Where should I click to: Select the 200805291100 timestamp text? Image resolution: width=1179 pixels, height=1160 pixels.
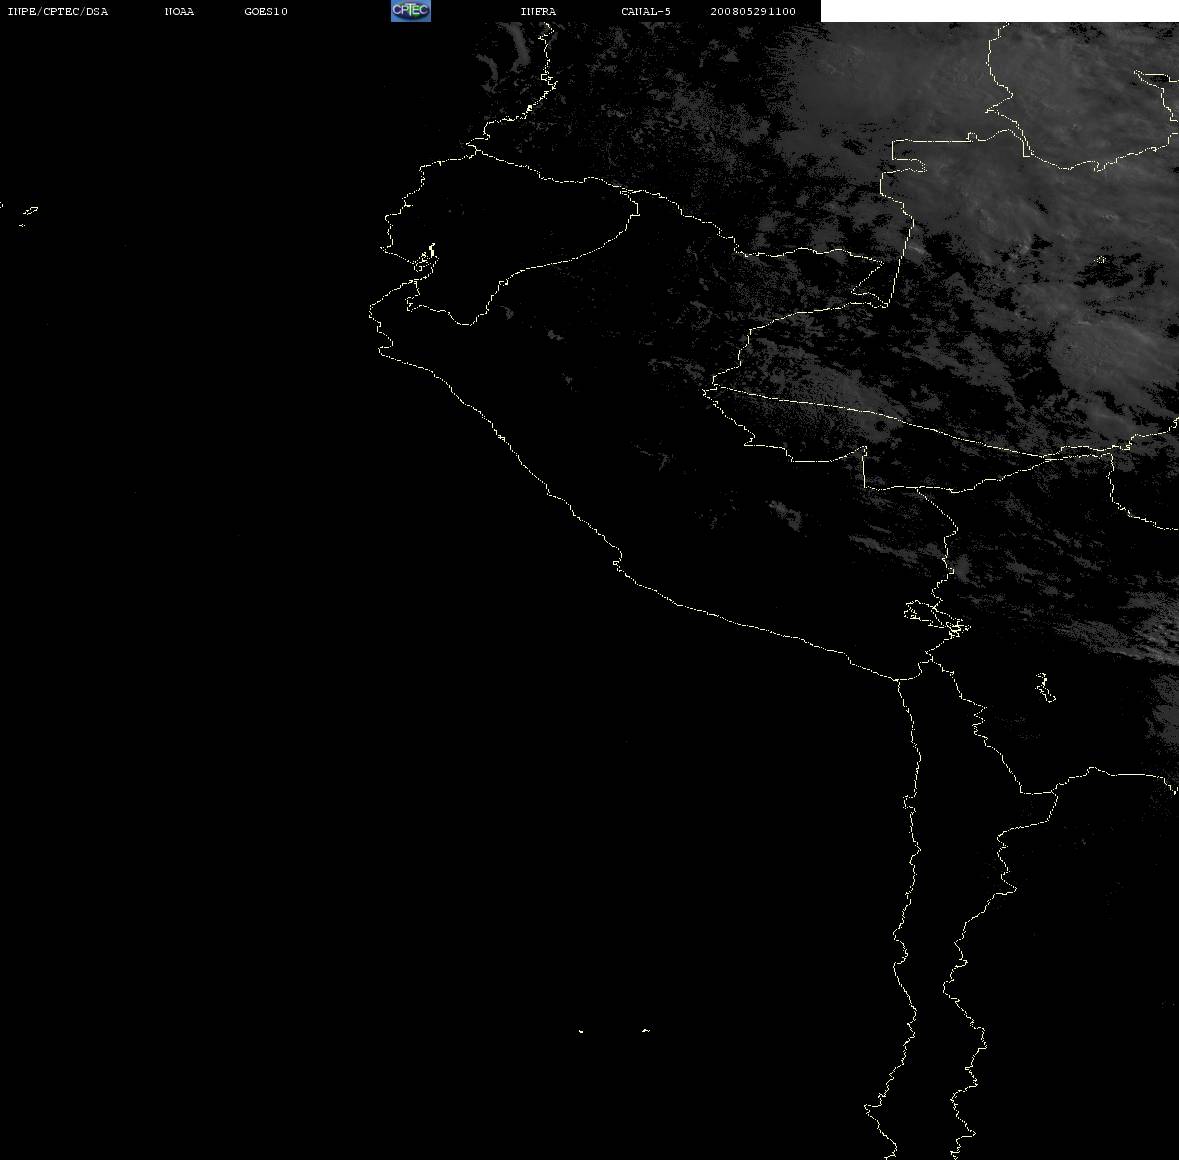coord(753,11)
